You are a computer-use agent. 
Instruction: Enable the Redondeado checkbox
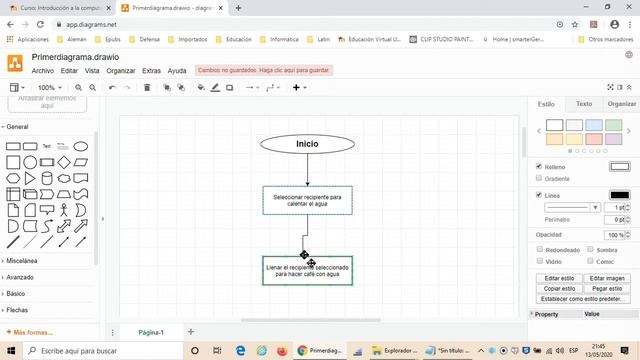540,249
